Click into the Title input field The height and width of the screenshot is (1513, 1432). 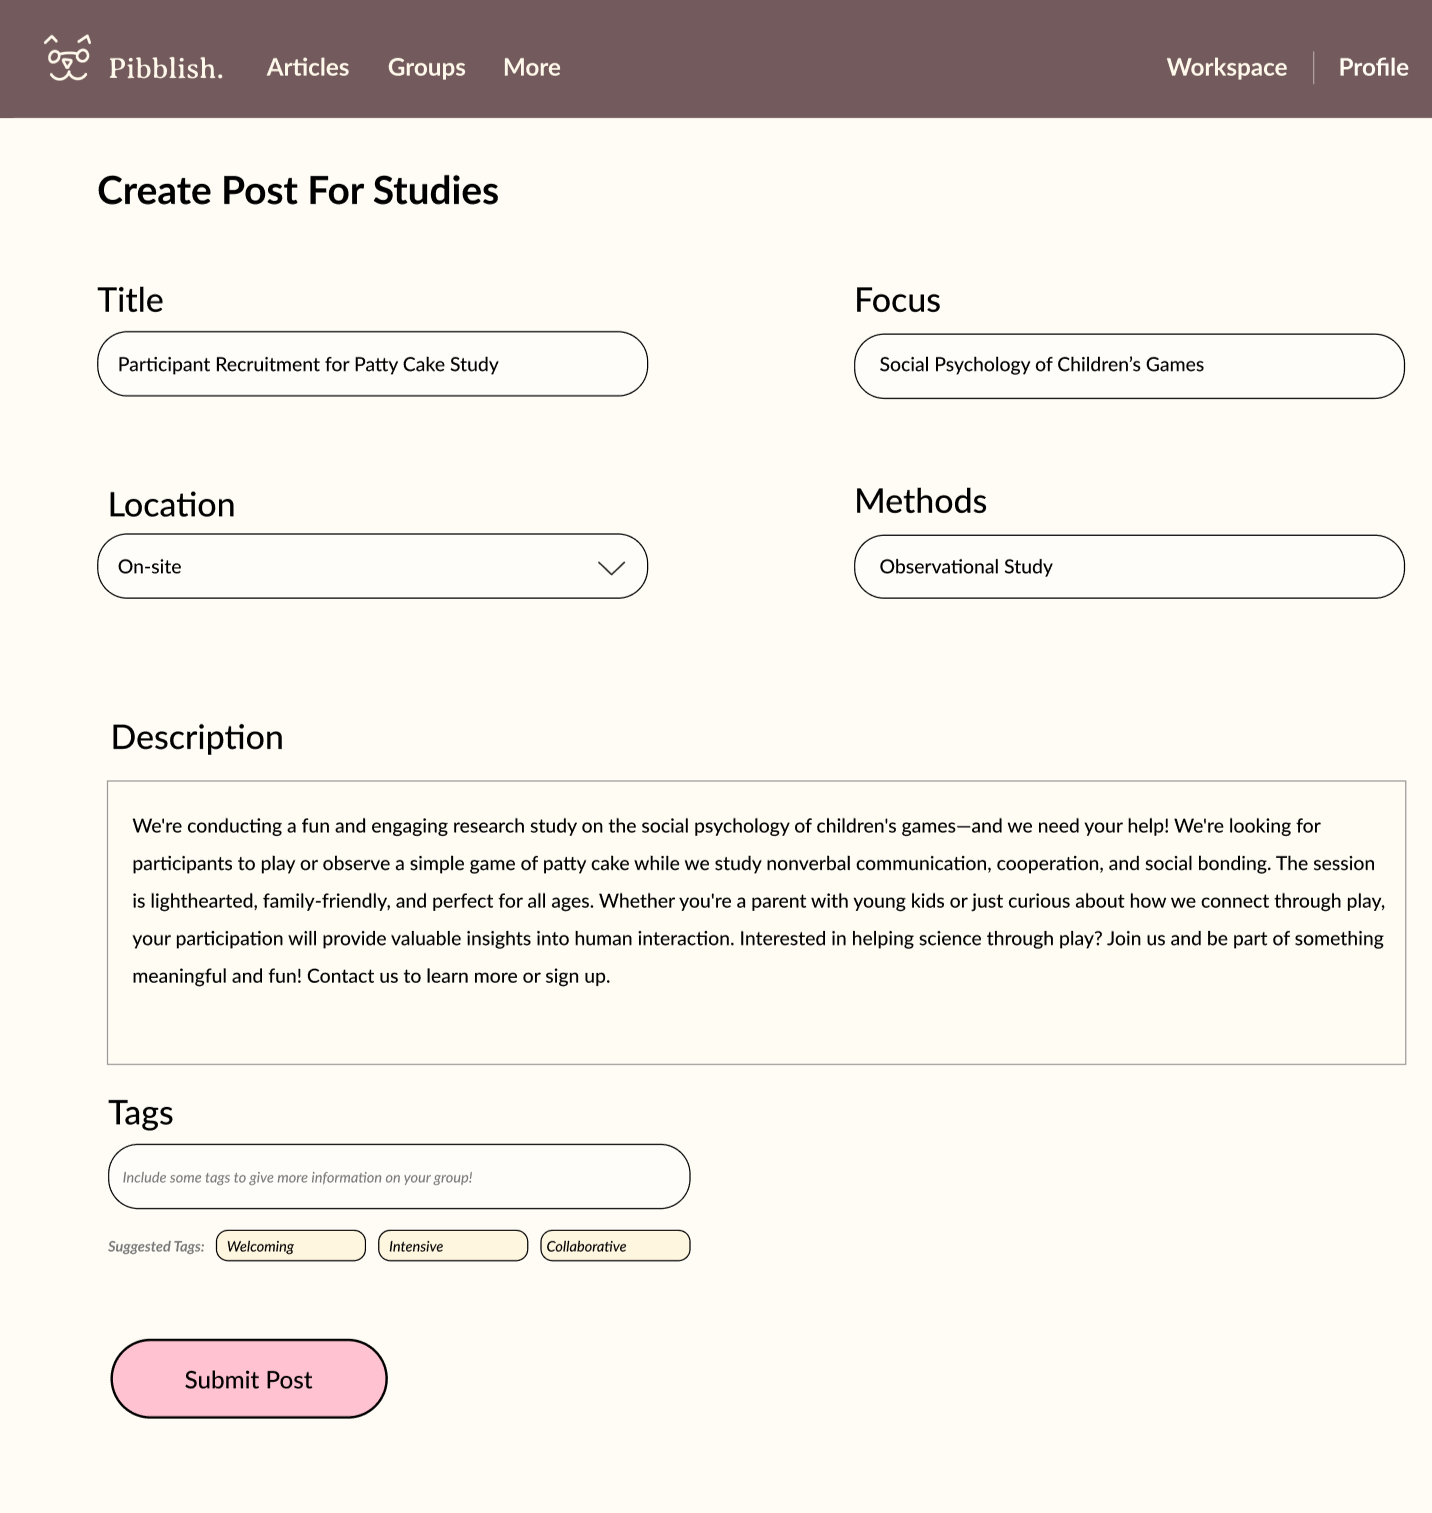pyautogui.click(x=372, y=364)
